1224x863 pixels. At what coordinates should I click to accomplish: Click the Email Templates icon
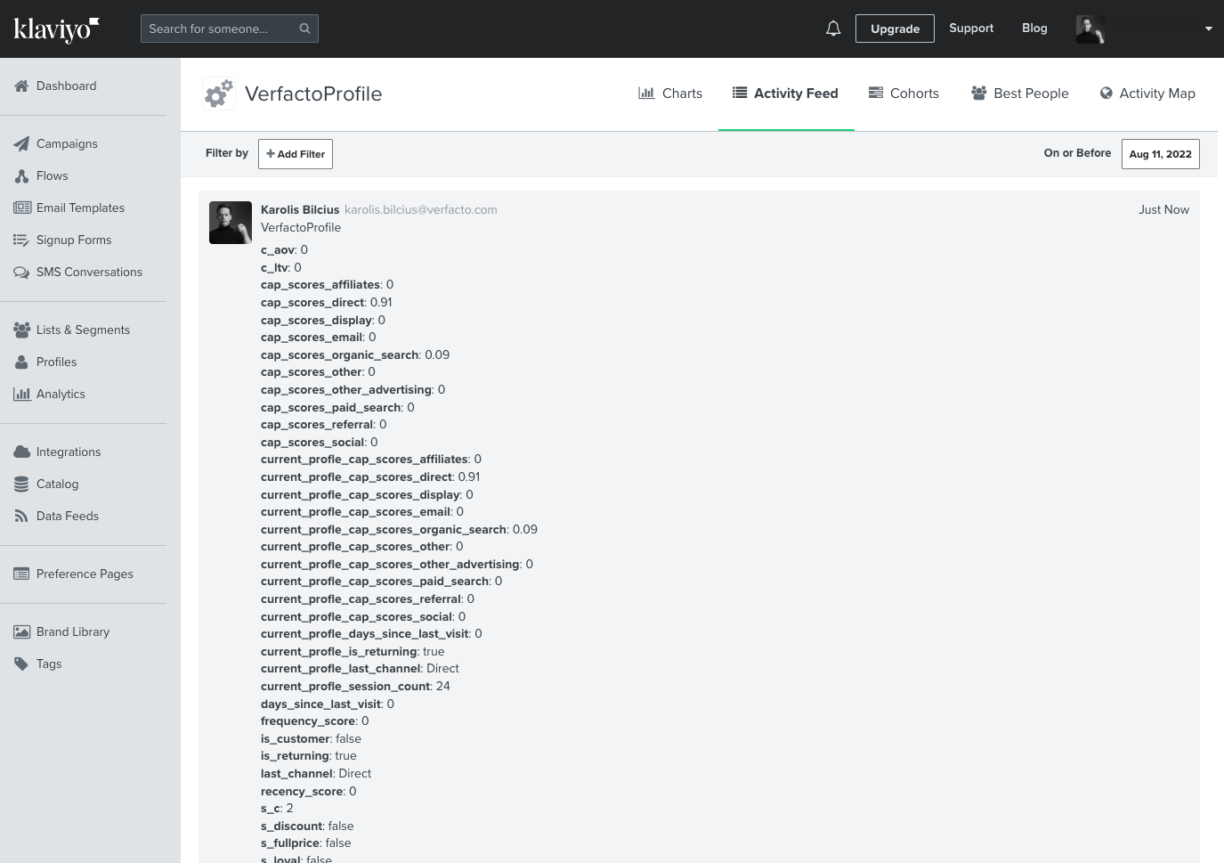[x=21, y=208]
